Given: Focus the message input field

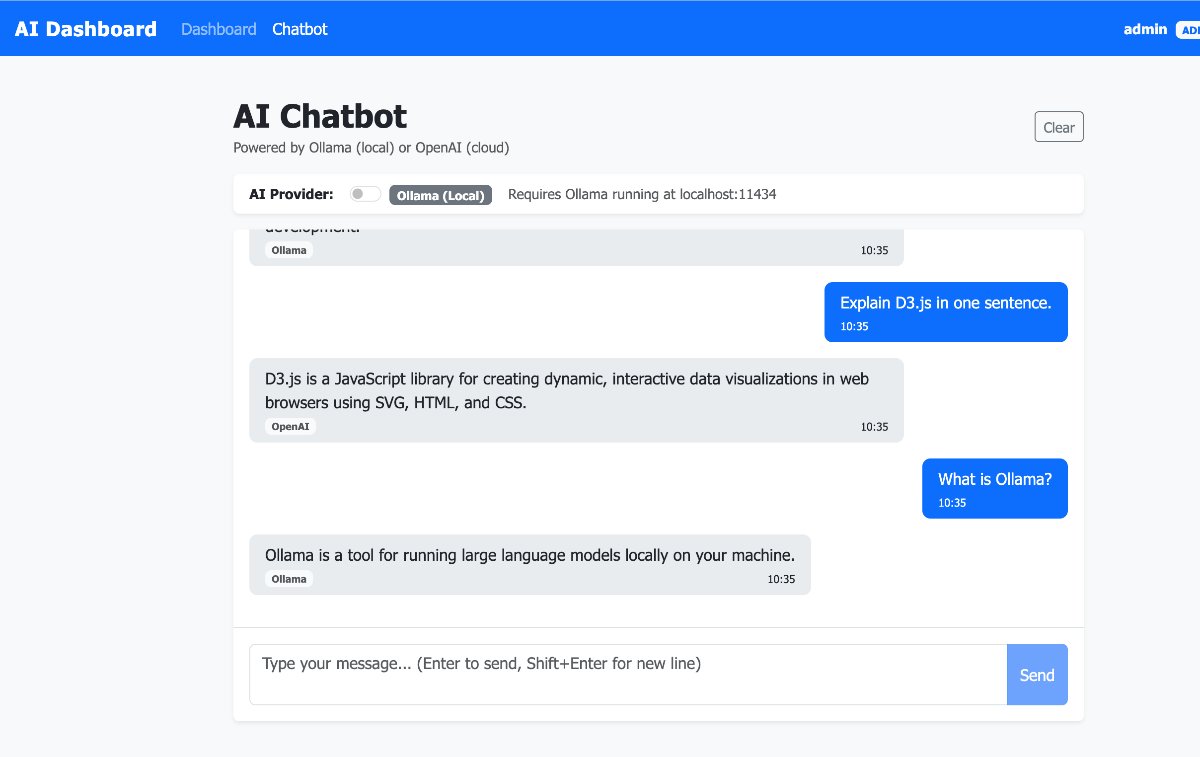Looking at the screenshot, I should pos(628,674).
